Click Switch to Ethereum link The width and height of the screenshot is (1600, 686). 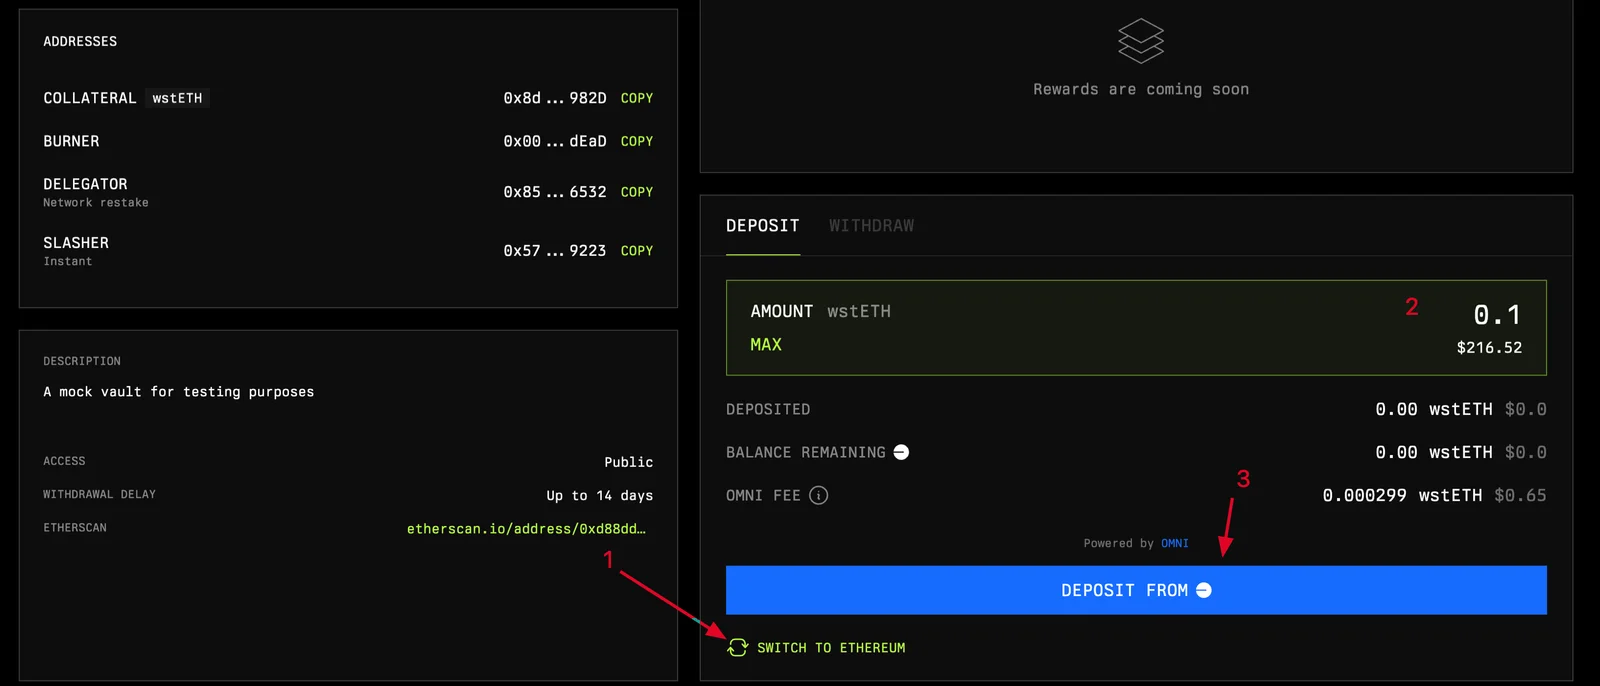coord(831,648)
